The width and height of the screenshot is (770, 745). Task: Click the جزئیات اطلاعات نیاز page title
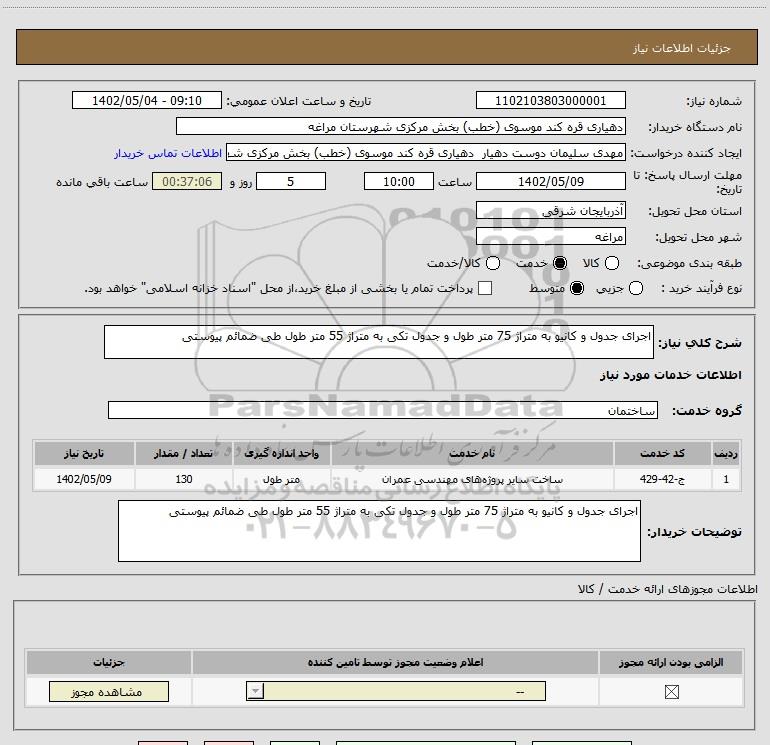[682, 48]
